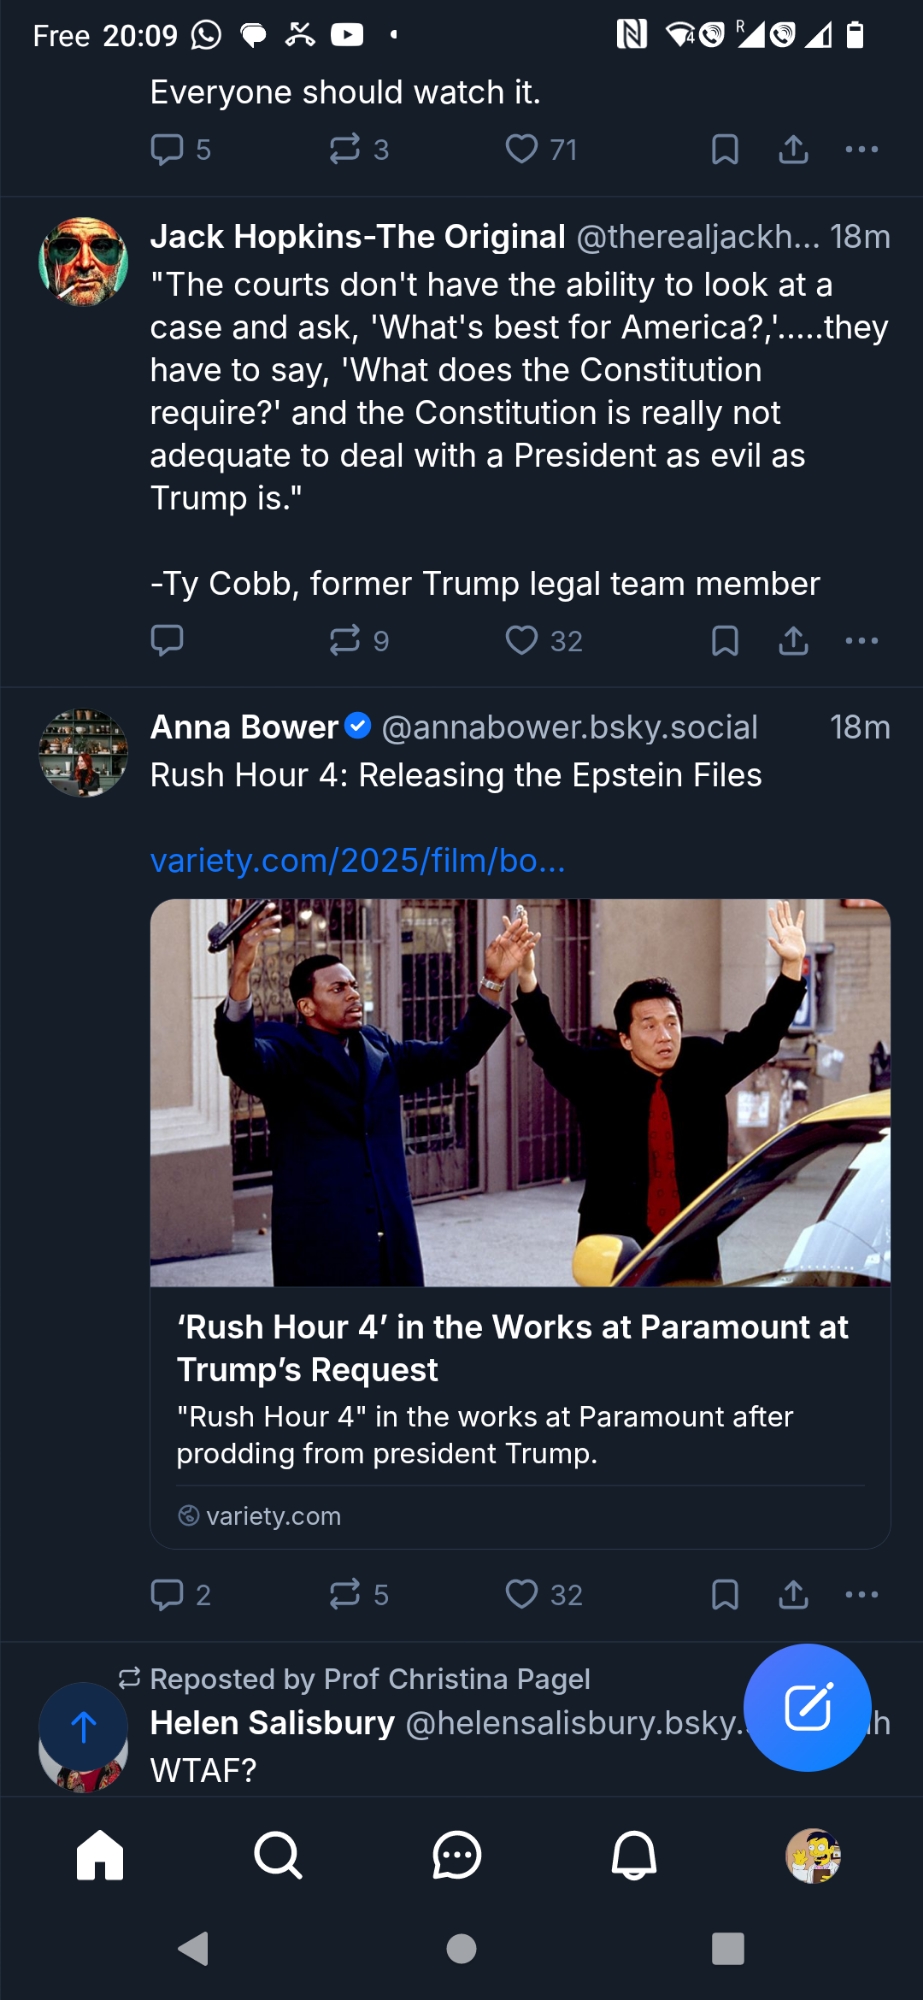Image resolution: width=923 pixels, height=2000 pixels.
Task: Switch to the Search tab
Action: point(278,1856)
